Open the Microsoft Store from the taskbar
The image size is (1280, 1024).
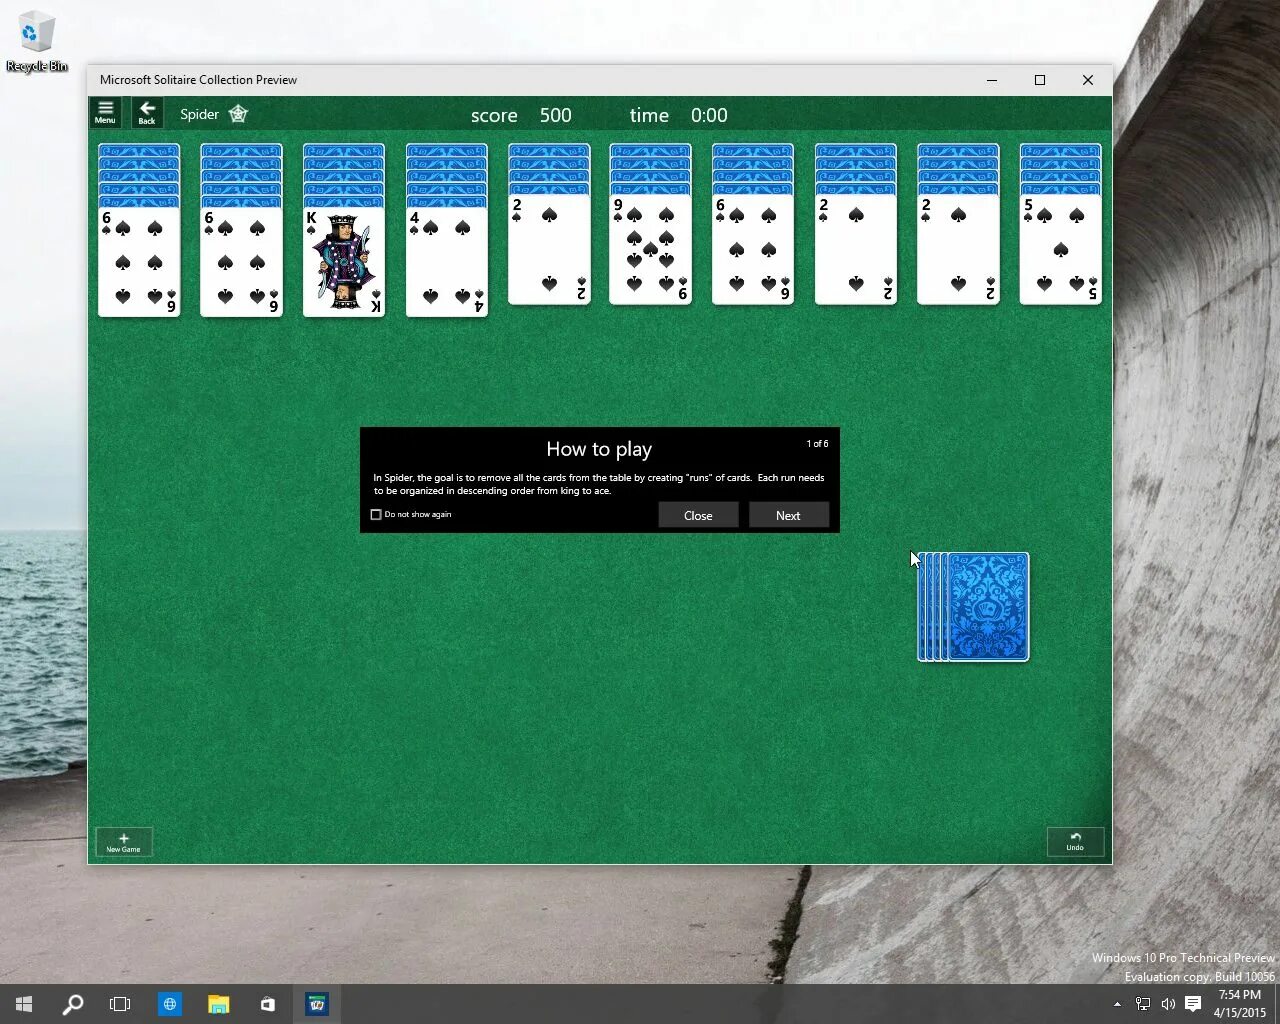pyautogui.click(x=267, y=1003)
